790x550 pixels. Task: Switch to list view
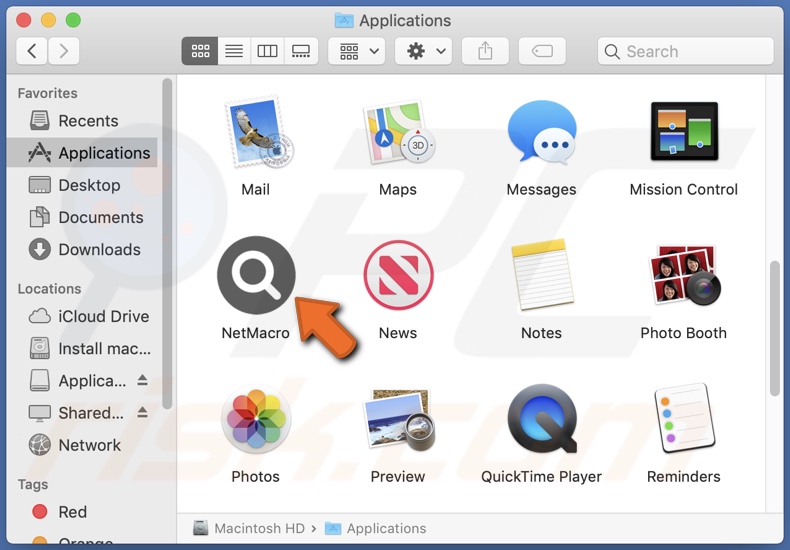[x=234, y=51]
